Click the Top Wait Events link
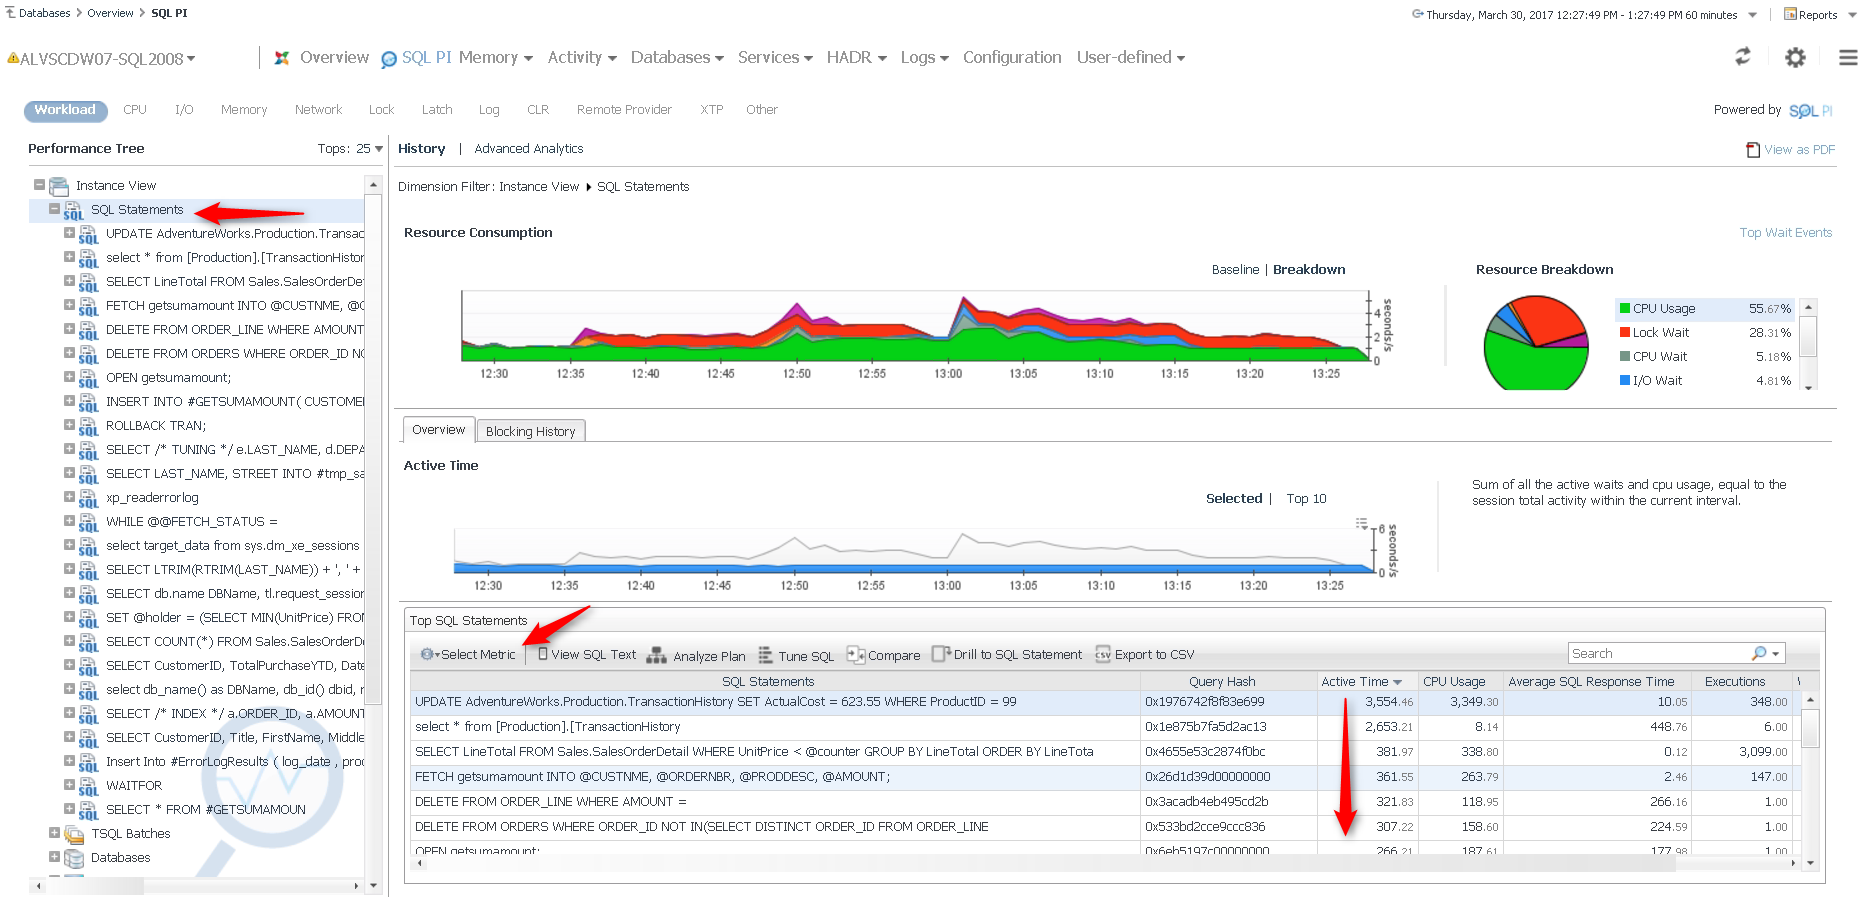The image size is (1866, 897). pos(1785,233)
